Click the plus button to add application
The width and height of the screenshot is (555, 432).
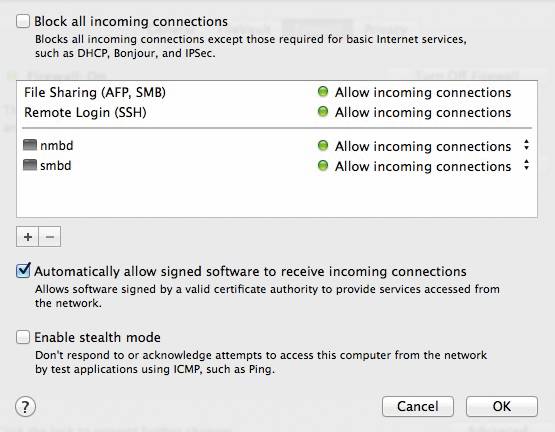(x=28, y=237)
